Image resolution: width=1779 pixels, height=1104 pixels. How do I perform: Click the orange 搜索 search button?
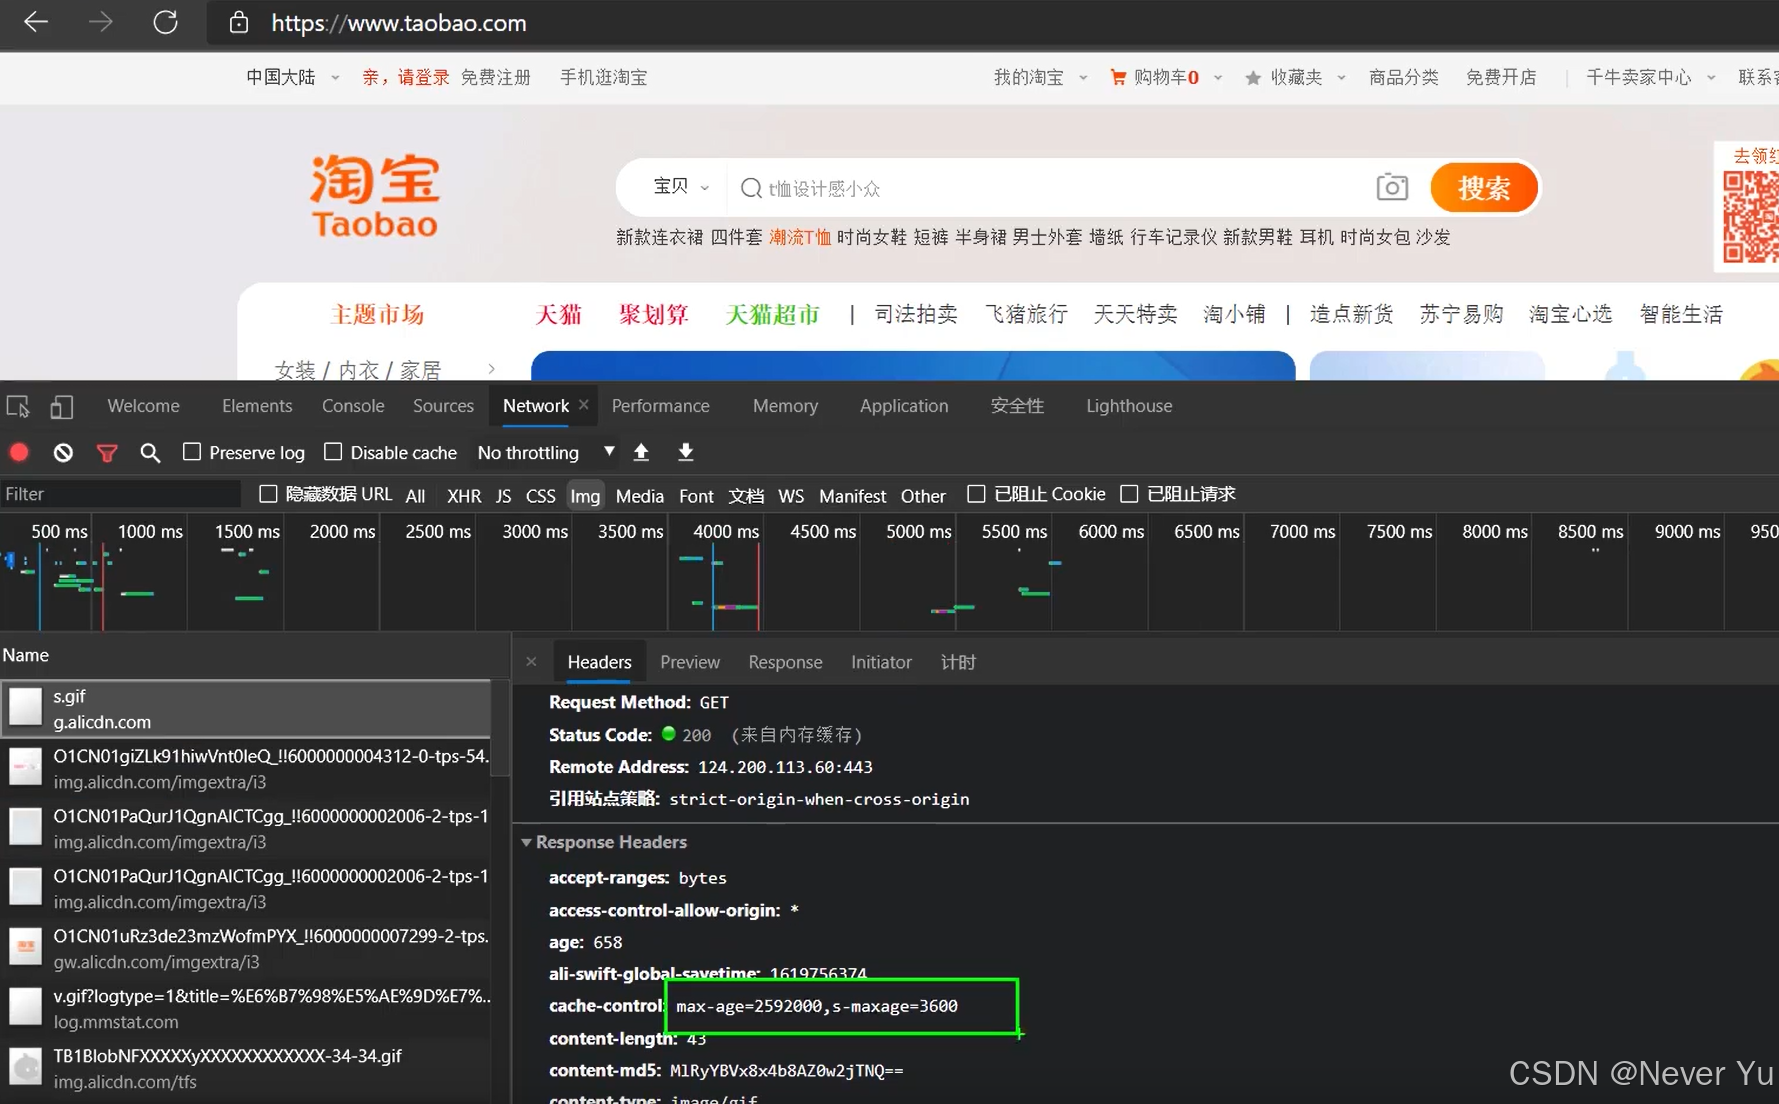[1484, 187]
